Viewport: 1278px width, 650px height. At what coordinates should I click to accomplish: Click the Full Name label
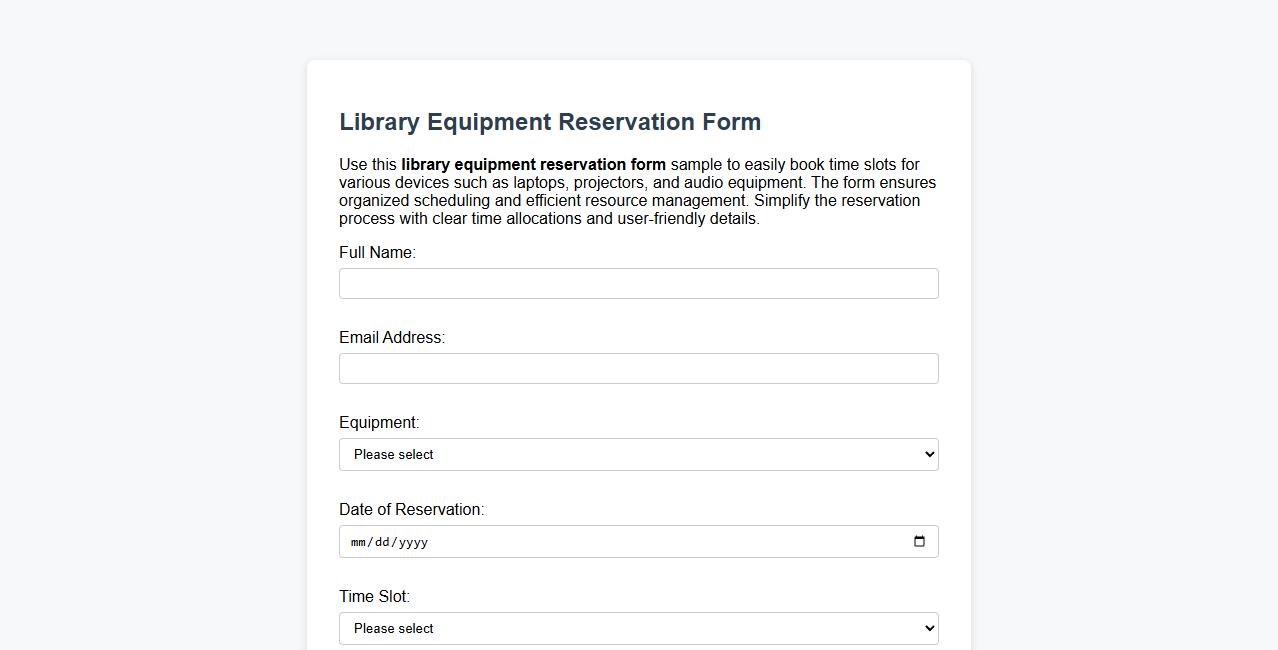click(x=377, y=252)
